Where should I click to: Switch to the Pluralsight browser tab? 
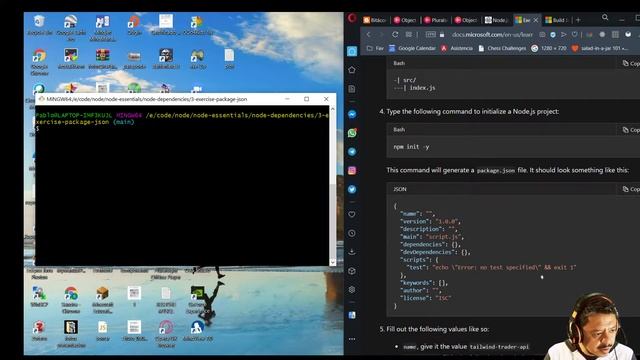tap(436, 20)
